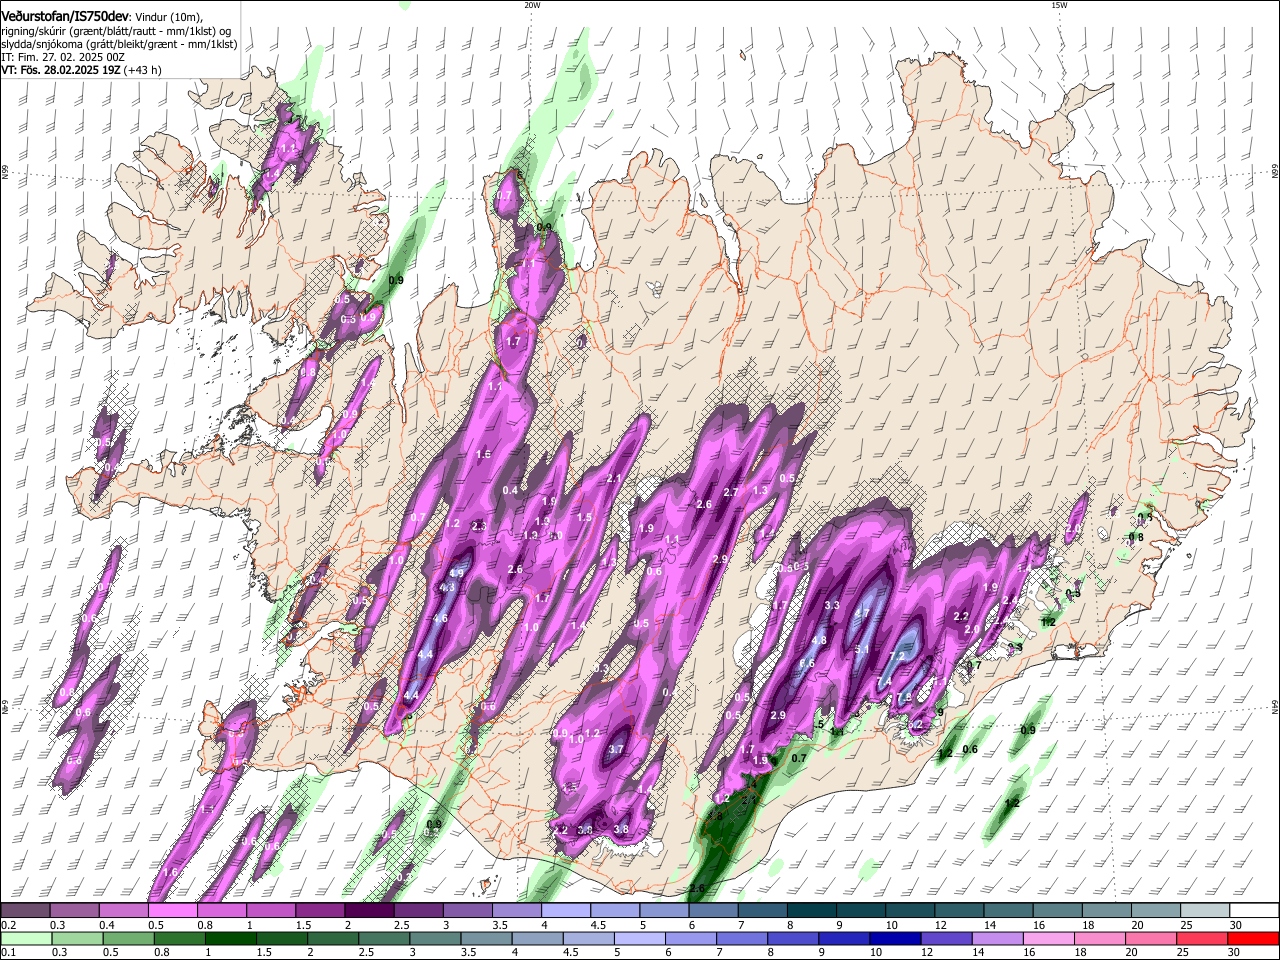Click the bright pink swatch between 0.5 and 0.8

172,911
